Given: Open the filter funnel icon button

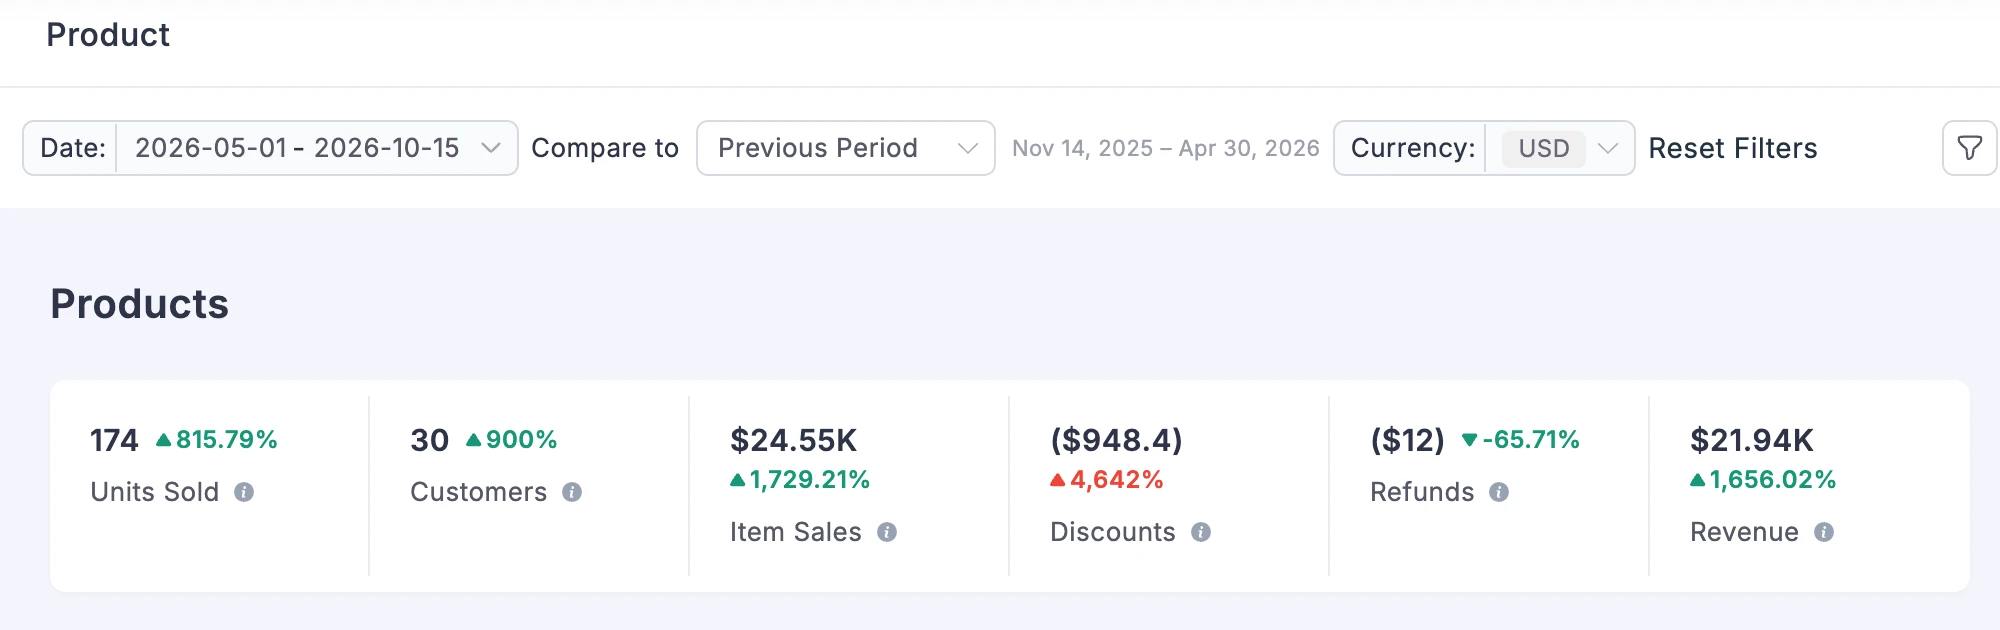Looking at the screenshot, I should (1969, 148).
